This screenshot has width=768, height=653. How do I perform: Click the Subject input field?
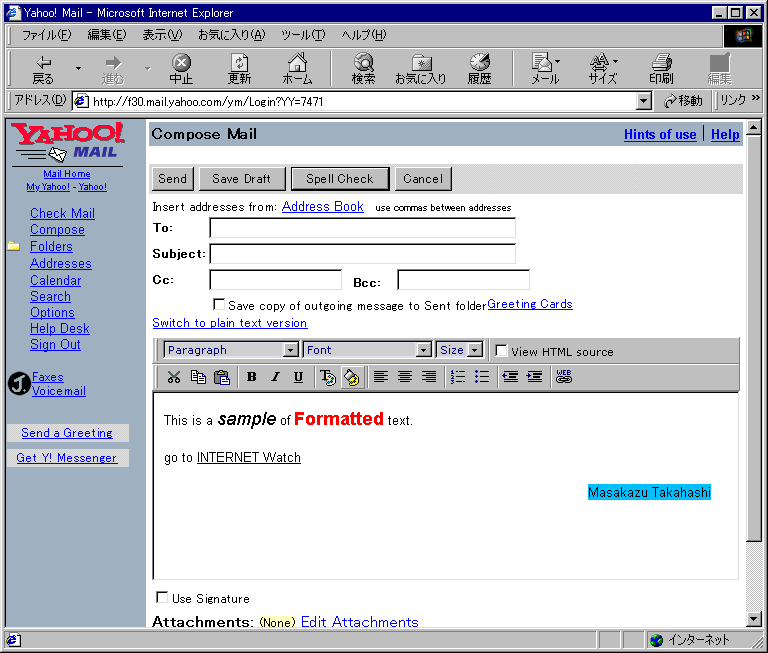362,254
